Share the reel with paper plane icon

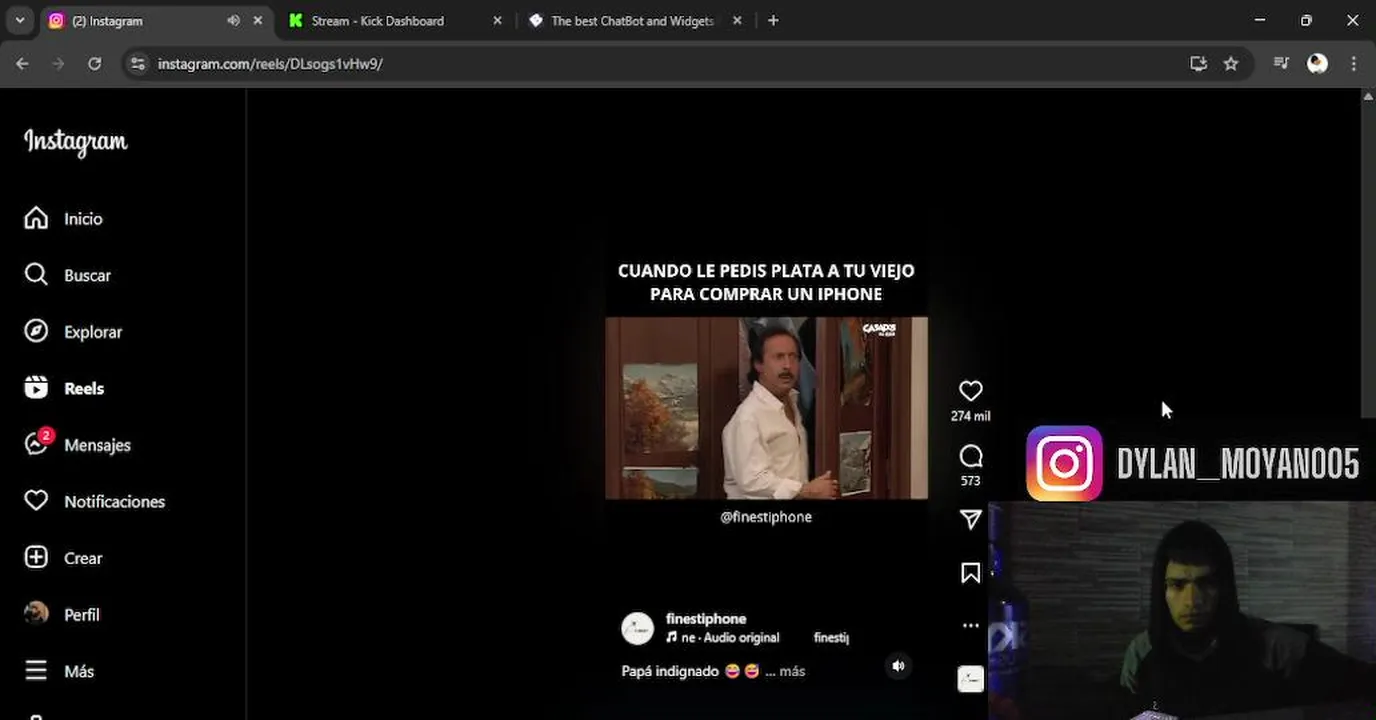pos(970,519)
